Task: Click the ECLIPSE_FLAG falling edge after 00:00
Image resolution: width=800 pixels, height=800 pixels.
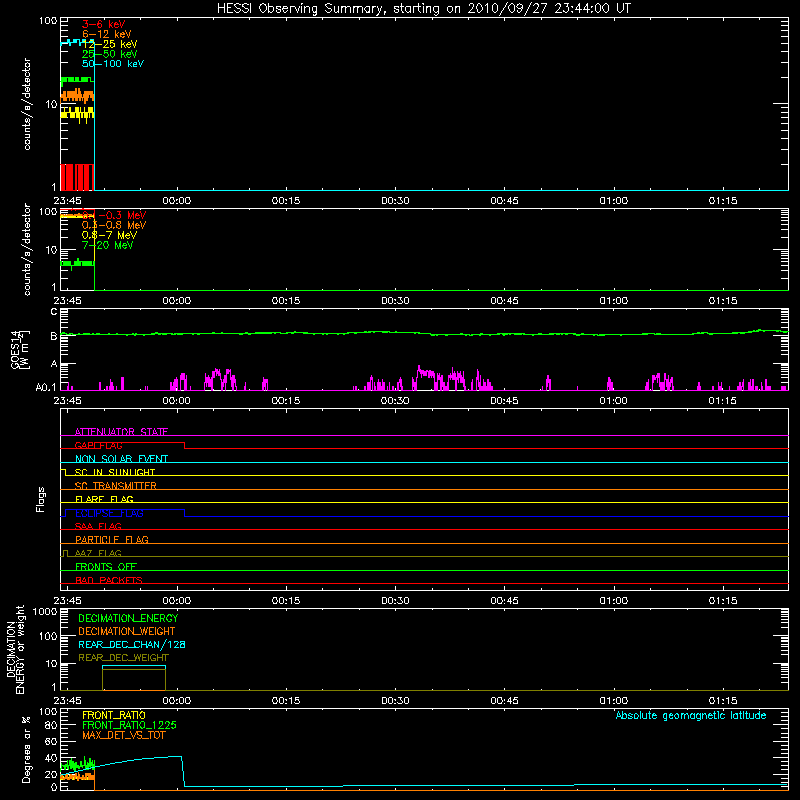Action: coord(184,513)
